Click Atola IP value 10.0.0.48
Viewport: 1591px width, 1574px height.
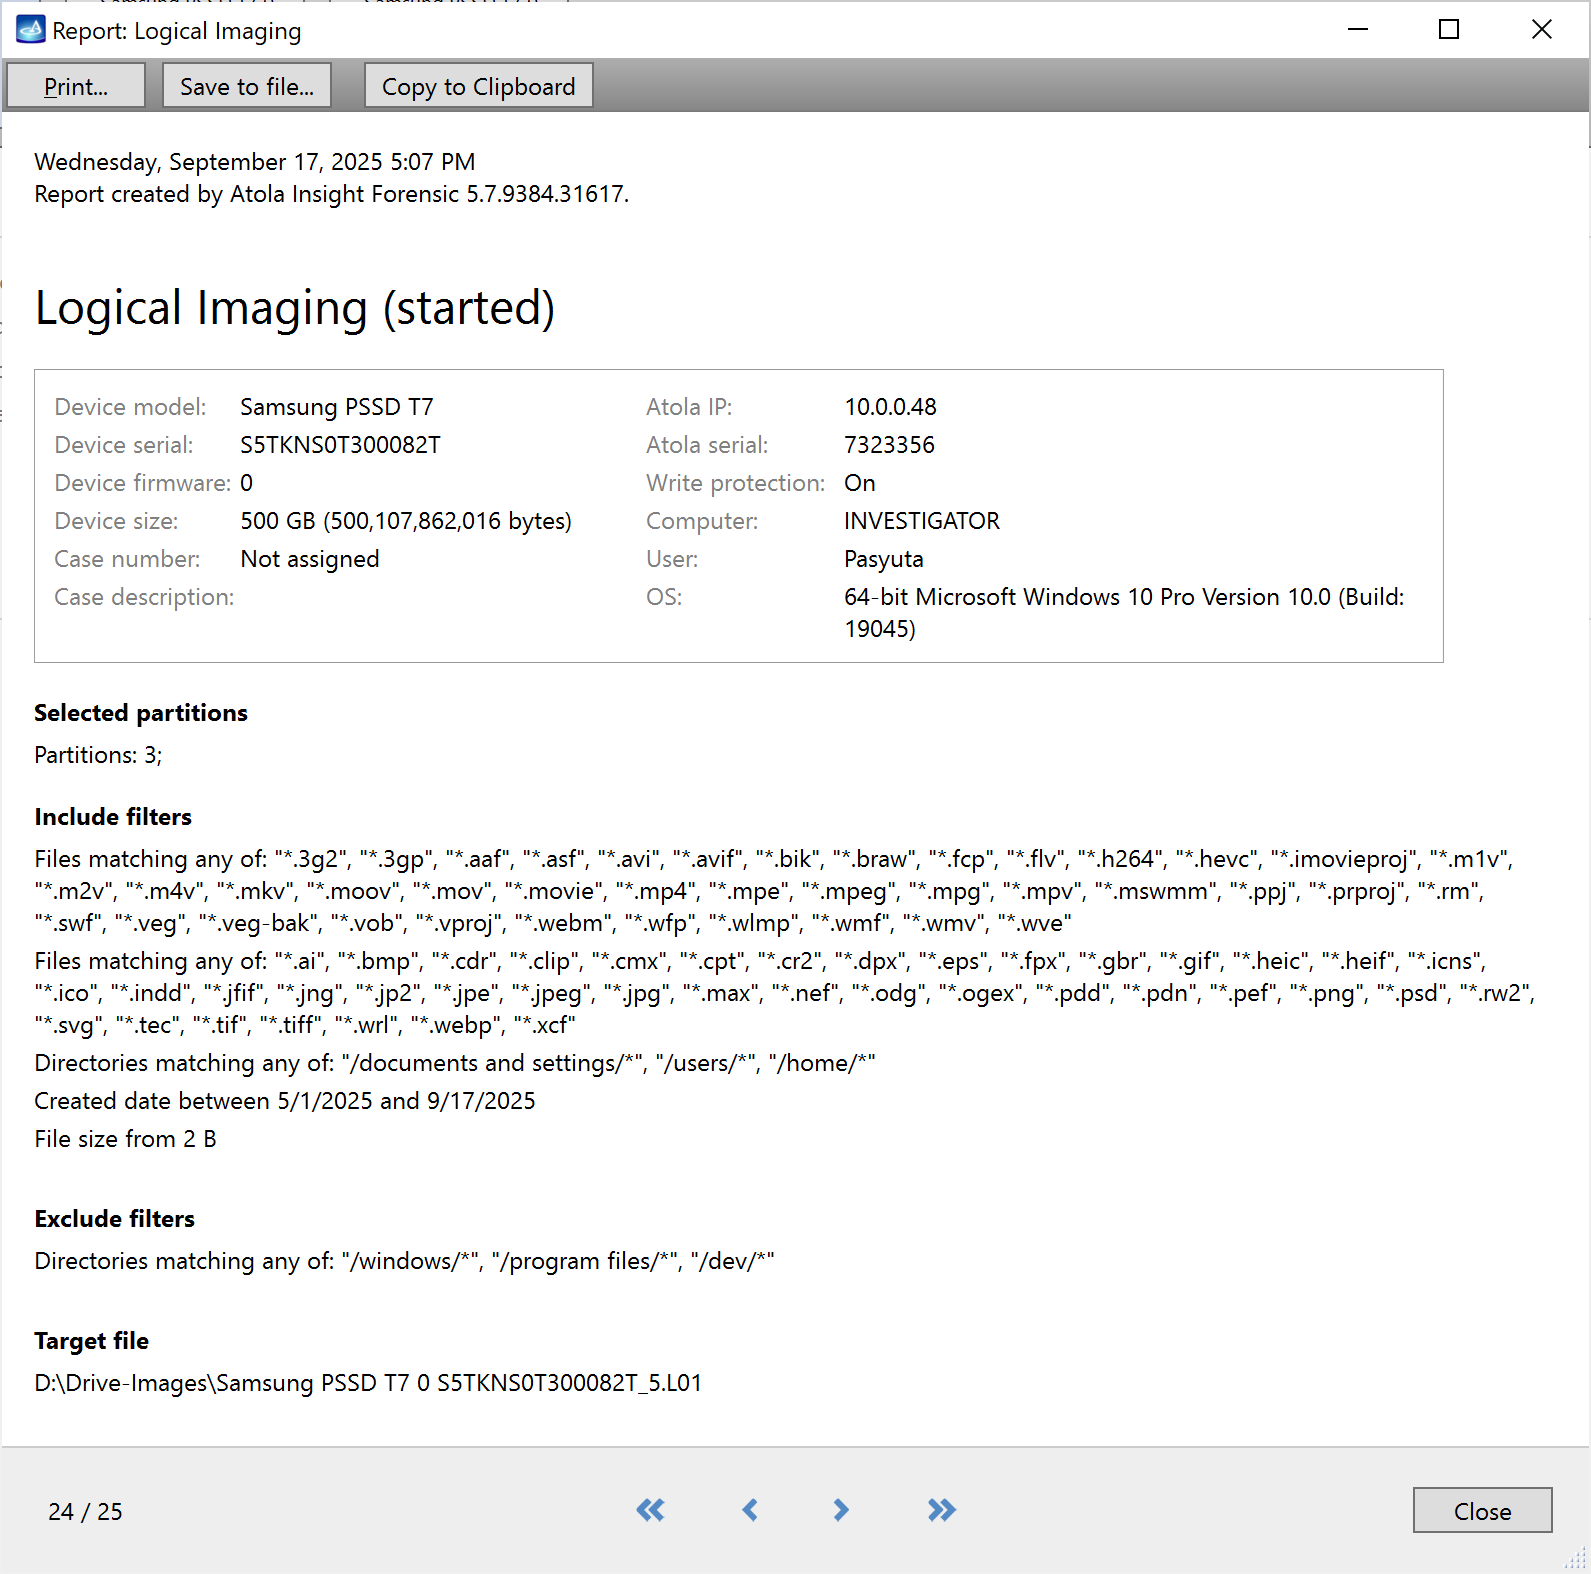pos(890,407)
